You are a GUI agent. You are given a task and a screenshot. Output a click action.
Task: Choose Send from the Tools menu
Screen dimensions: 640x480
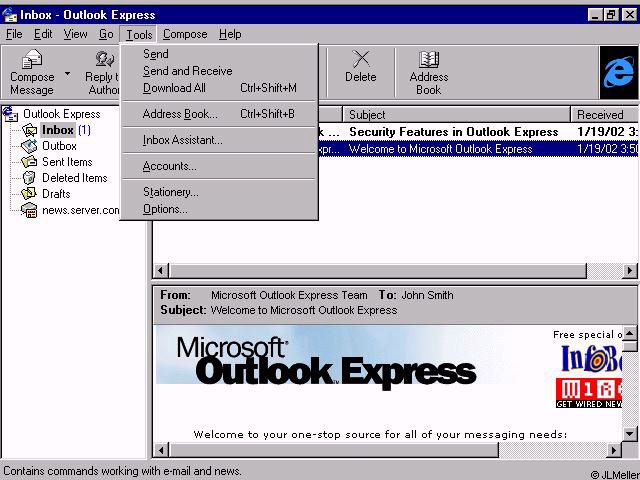point(219,54)
